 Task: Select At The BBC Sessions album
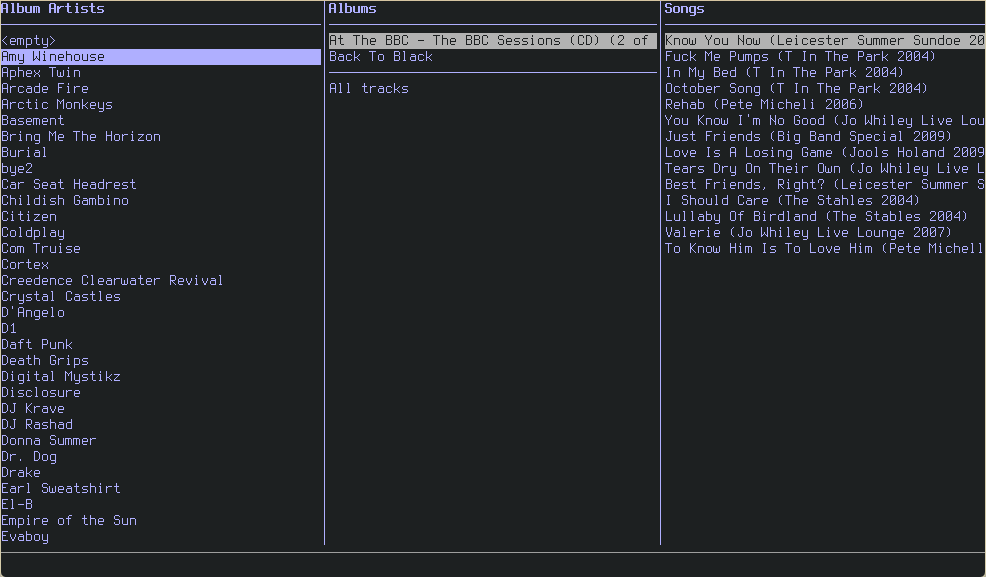point(492,40)
